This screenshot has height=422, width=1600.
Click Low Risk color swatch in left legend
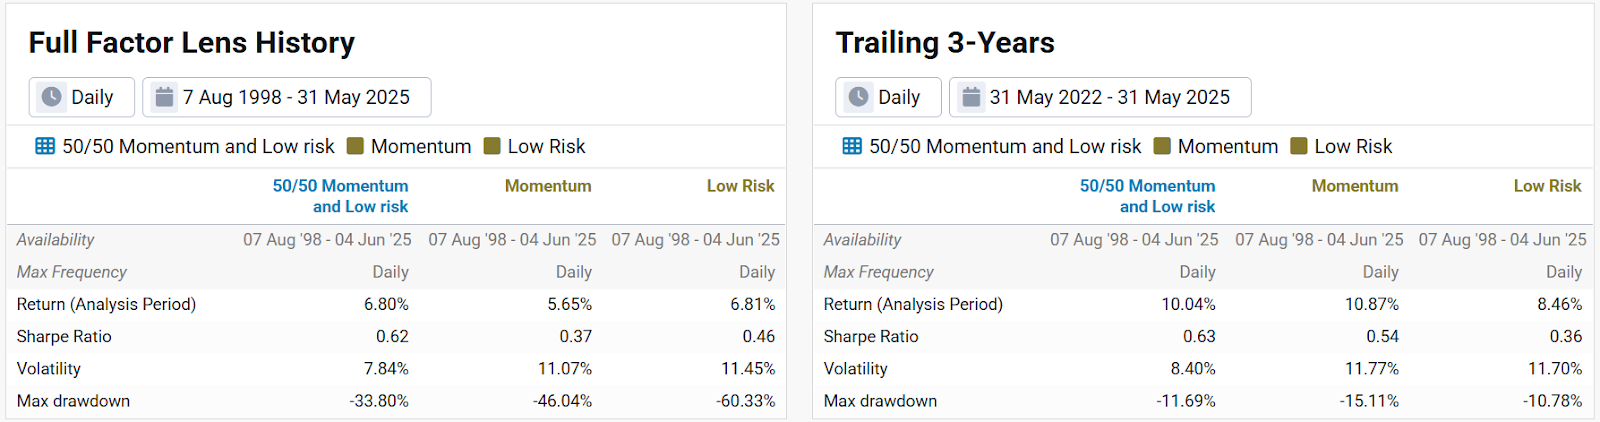coord(492,146)
